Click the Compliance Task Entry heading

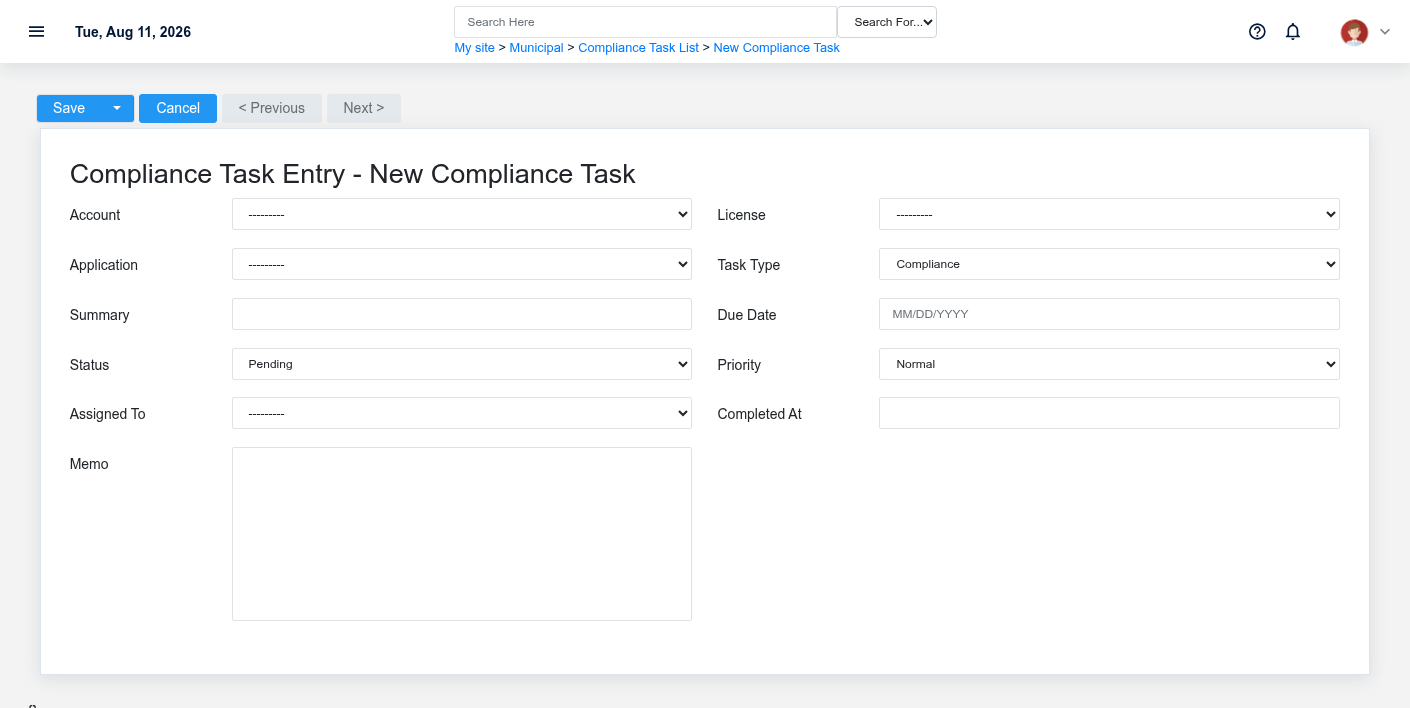coord(353,174)
